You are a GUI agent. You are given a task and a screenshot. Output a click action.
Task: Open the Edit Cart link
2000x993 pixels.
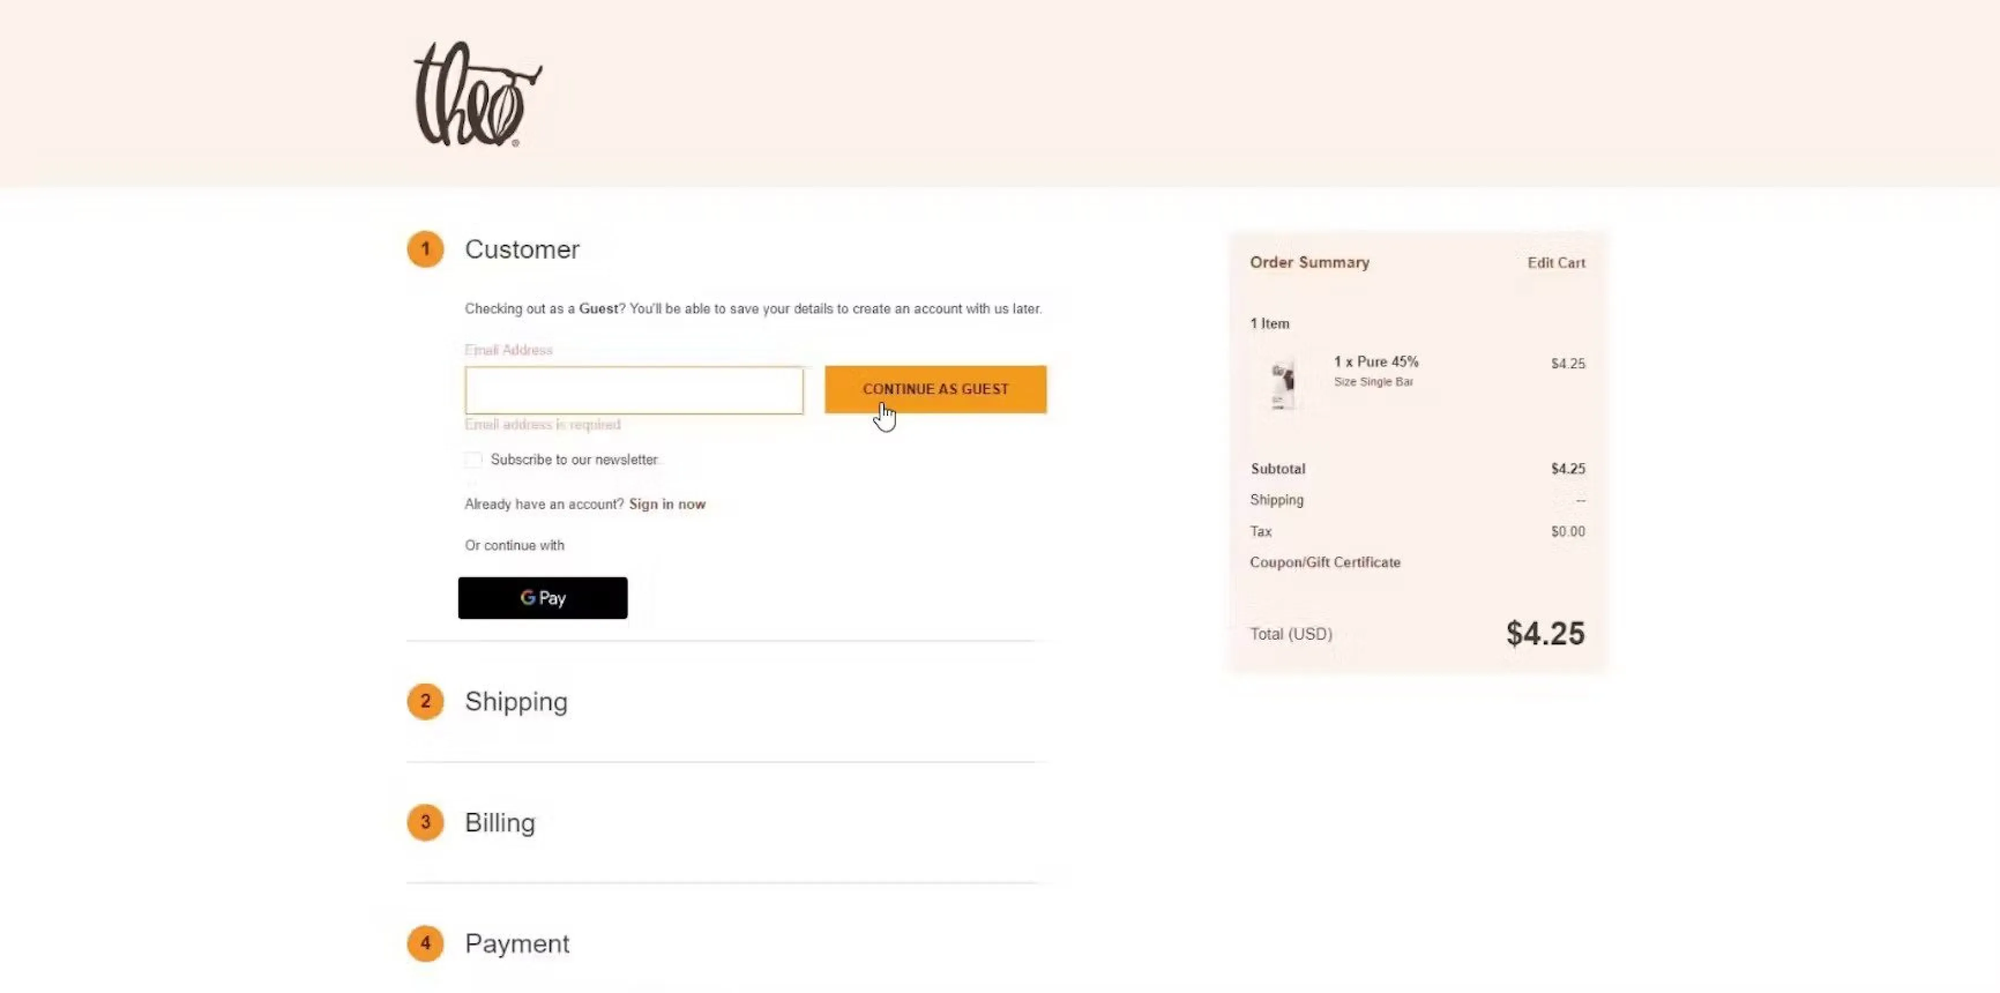pos(1556,263)
